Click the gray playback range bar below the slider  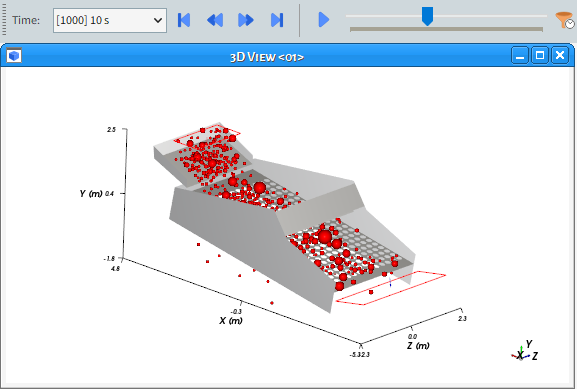pyautogui.click(x=446, y=29)
